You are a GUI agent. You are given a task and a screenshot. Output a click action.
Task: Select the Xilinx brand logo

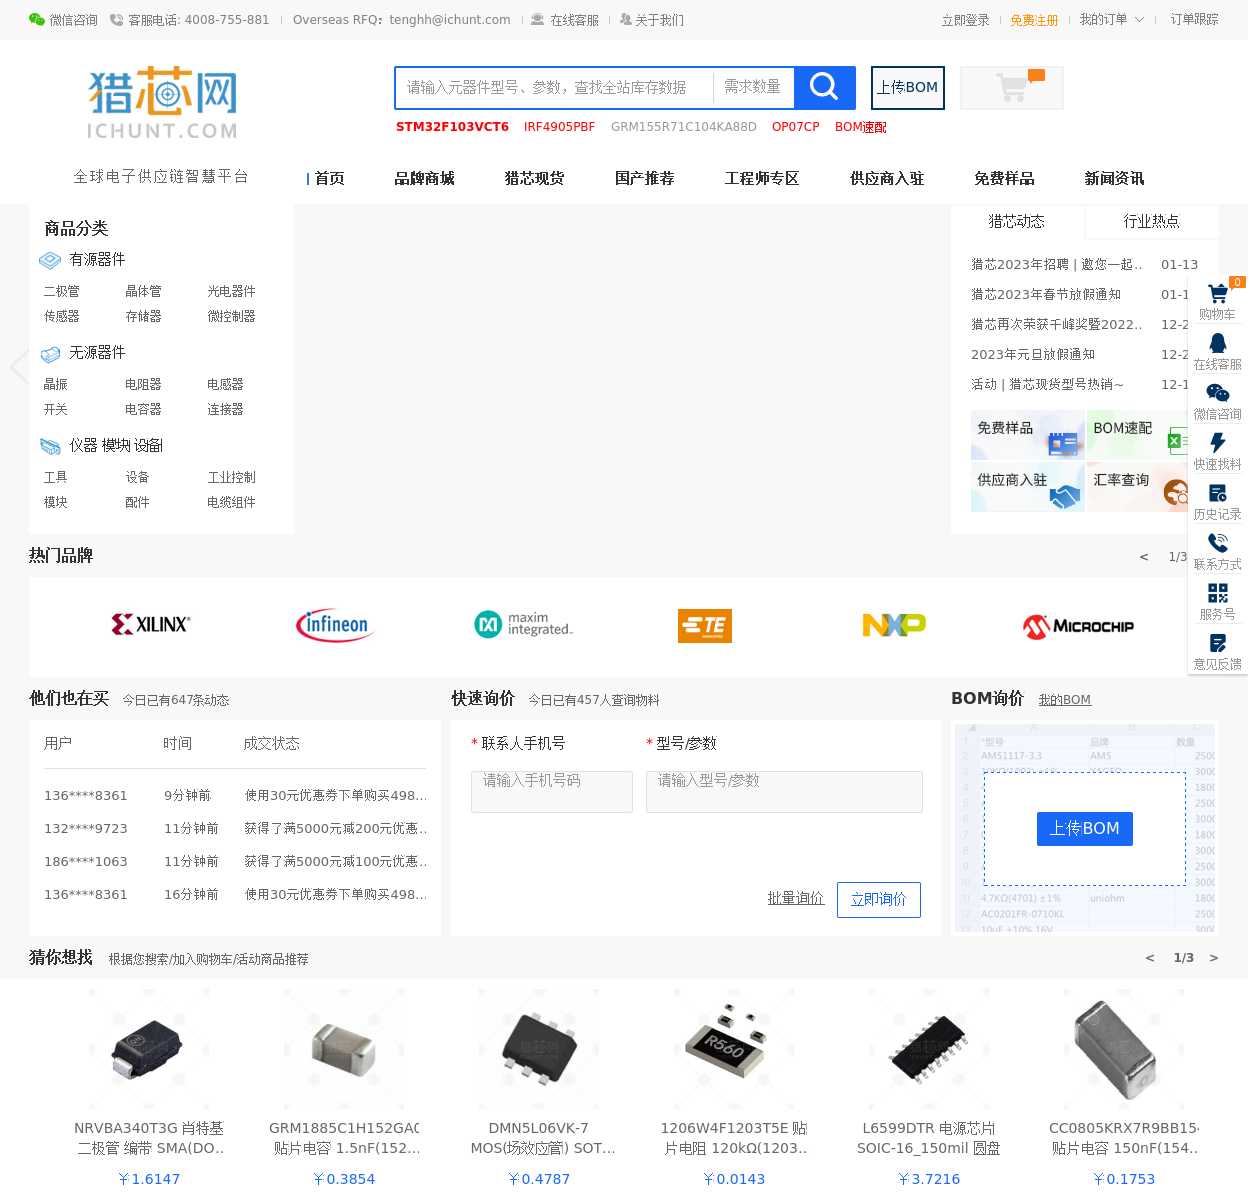click(x=151, y=624)
